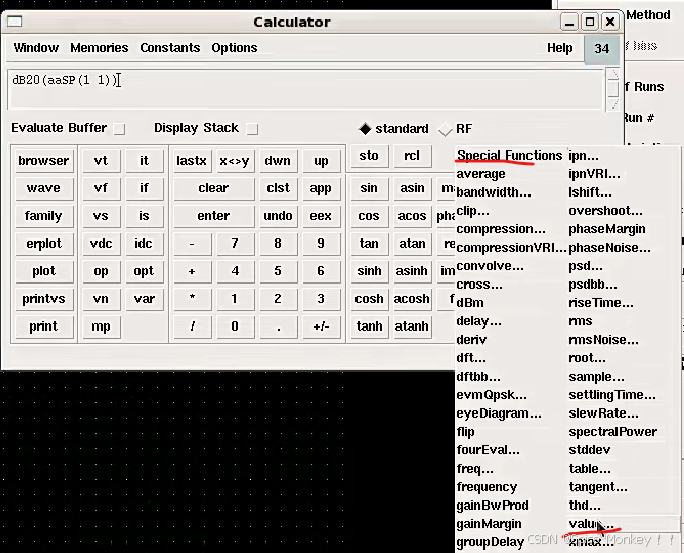The height and width of the screenshot is (553, 684).
Task: Choose eyeDiagram... from Special Functions
Action: coord(499,413)
